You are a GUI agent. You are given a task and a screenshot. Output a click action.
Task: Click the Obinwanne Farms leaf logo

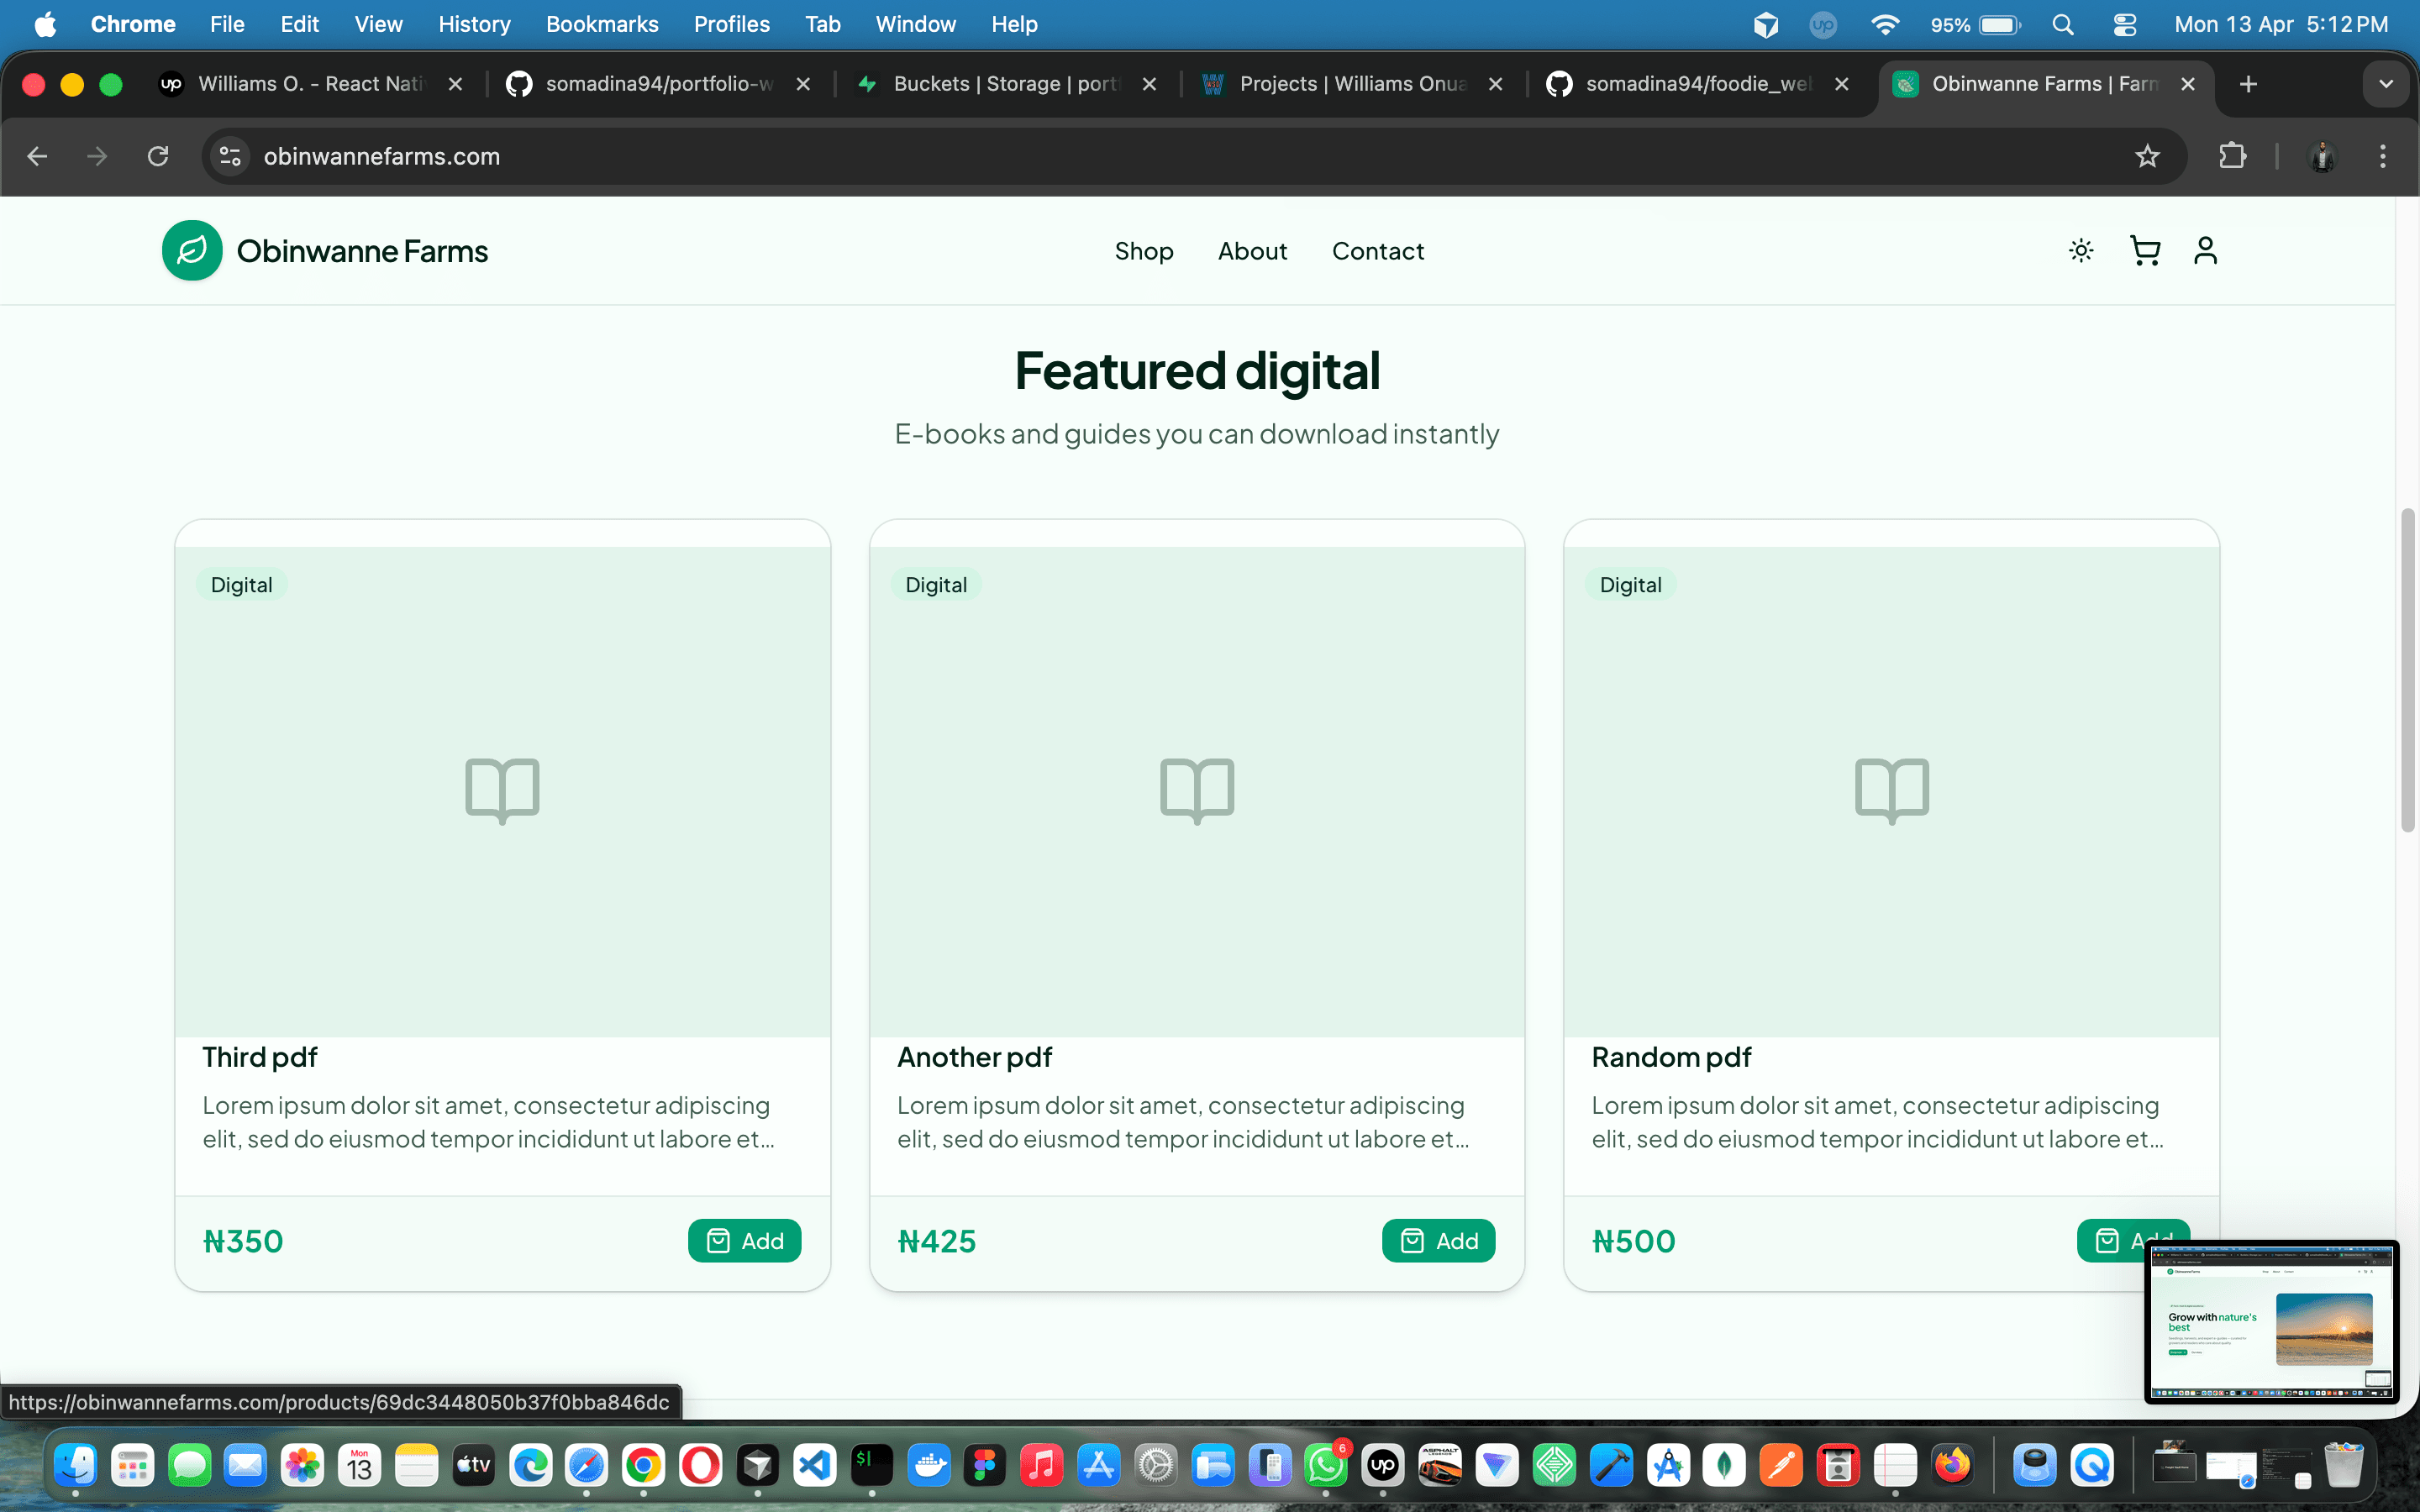(192, 250)
